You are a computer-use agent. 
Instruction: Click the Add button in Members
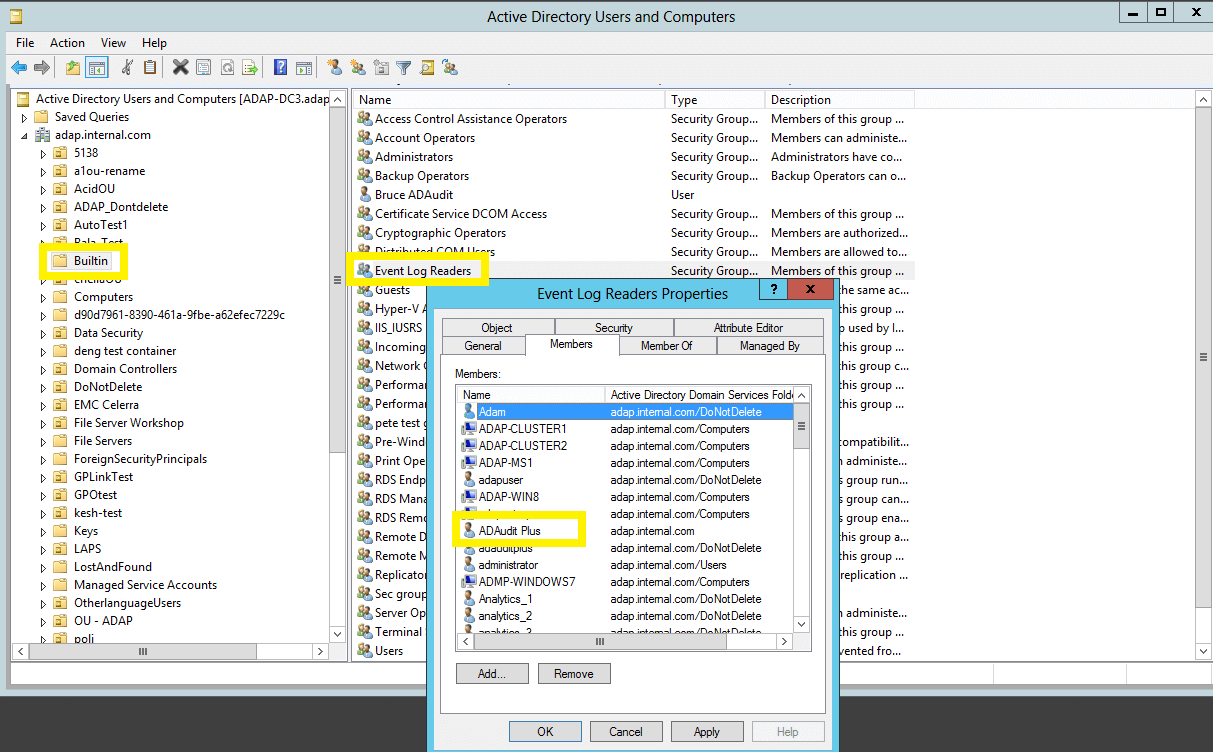(492, 673)
